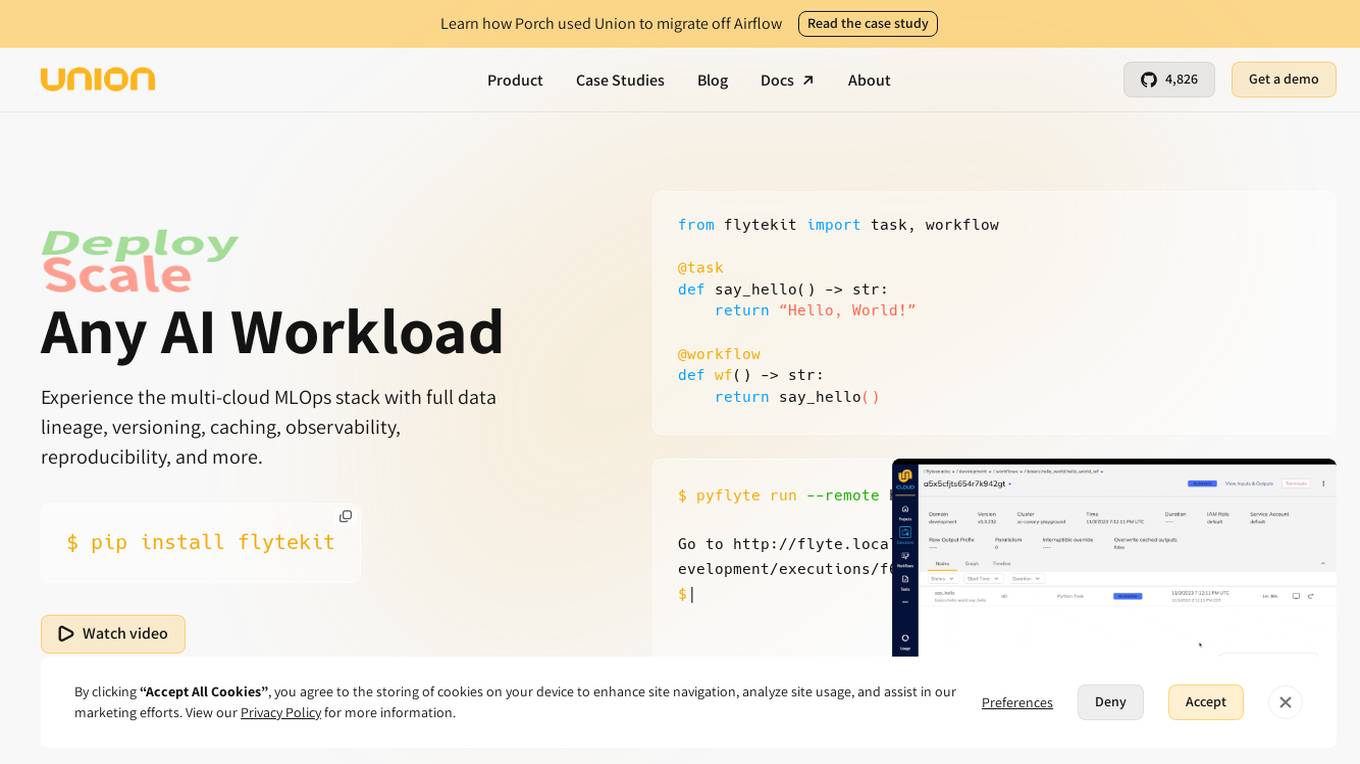Close the cookie banner with X

click(x=1285, y=702)
